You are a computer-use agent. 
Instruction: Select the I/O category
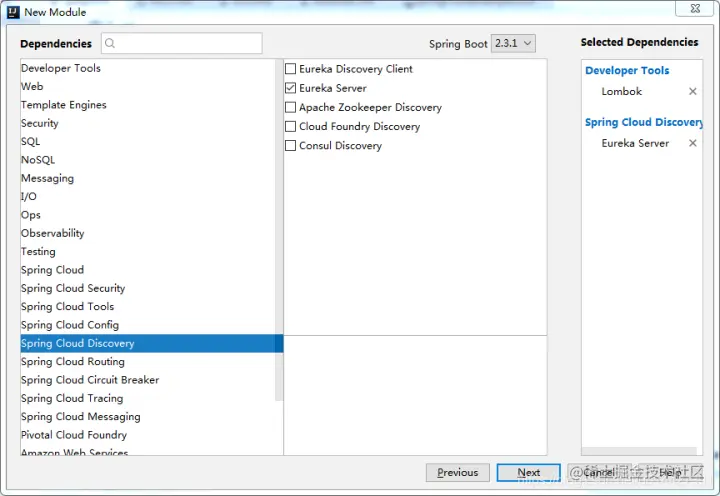click(148, 197)
